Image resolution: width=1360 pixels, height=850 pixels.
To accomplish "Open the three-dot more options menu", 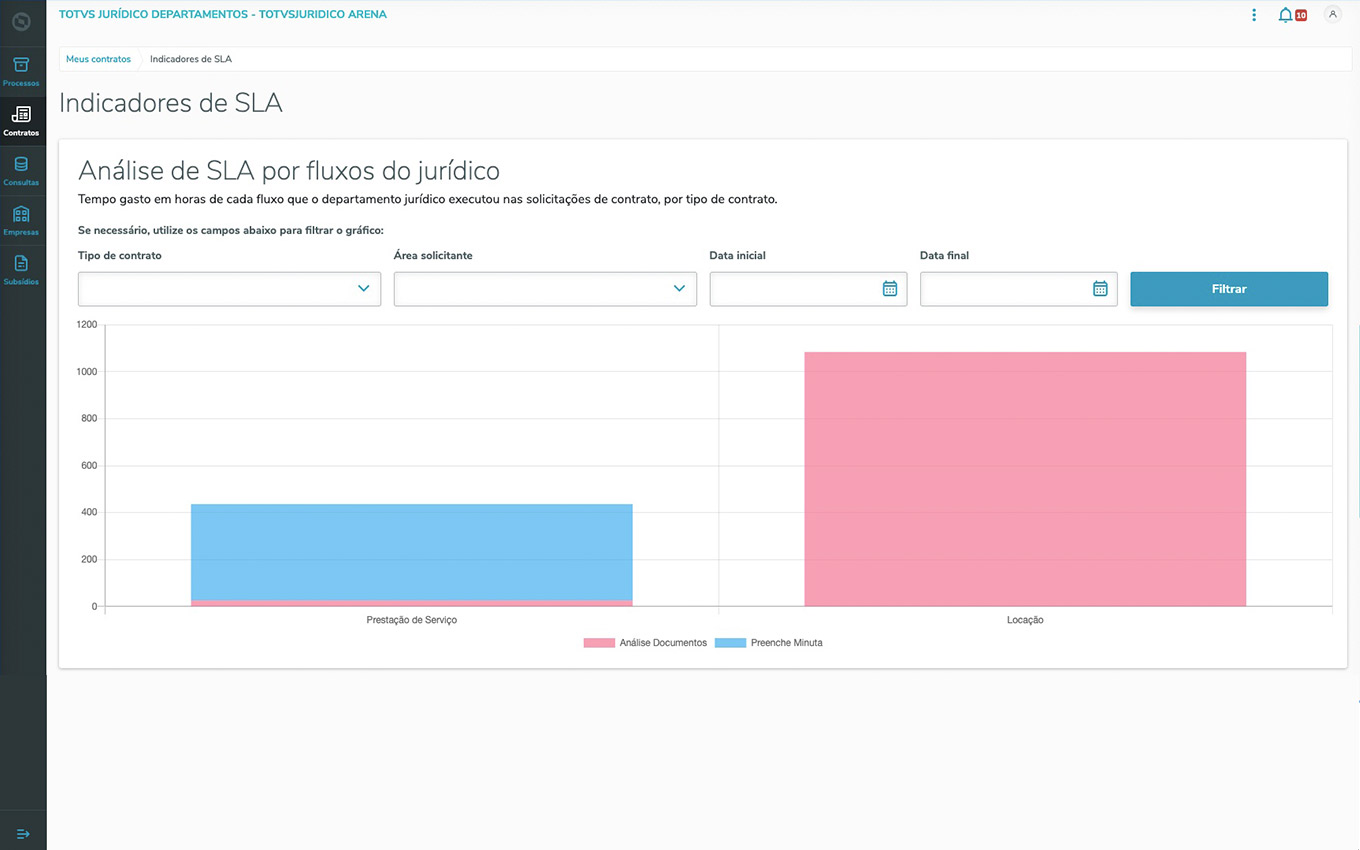I will click(x=1254, y=15).
